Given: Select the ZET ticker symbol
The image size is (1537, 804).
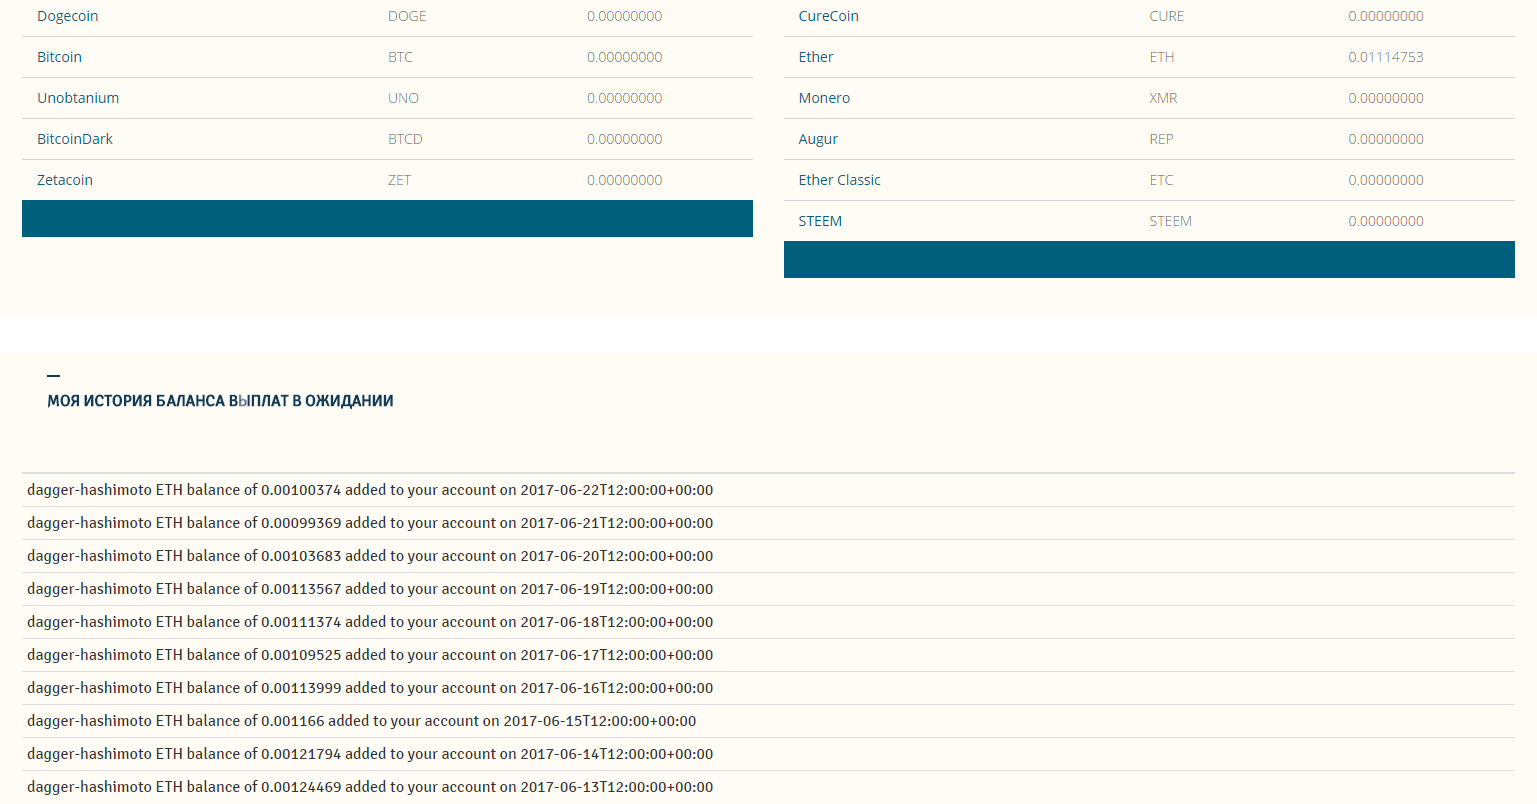Looking at the screenshot, I should point(399,180).
